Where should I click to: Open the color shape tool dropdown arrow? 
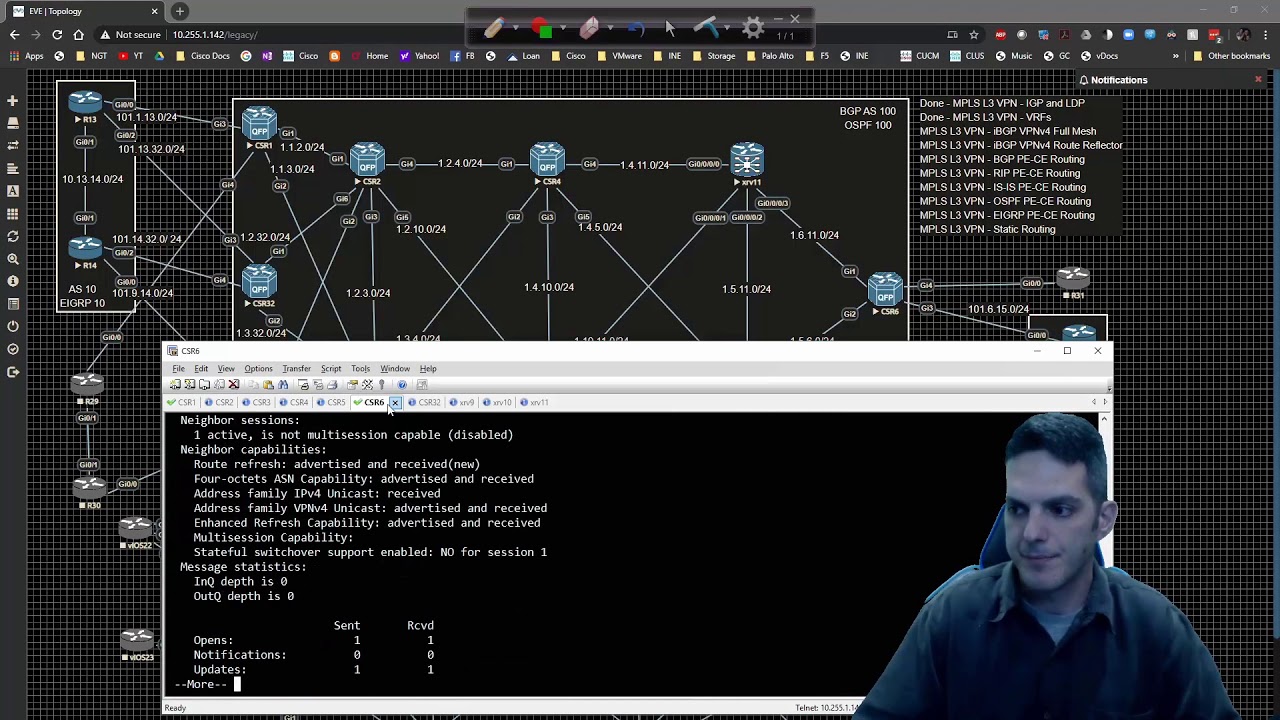(x=563, y=27)
